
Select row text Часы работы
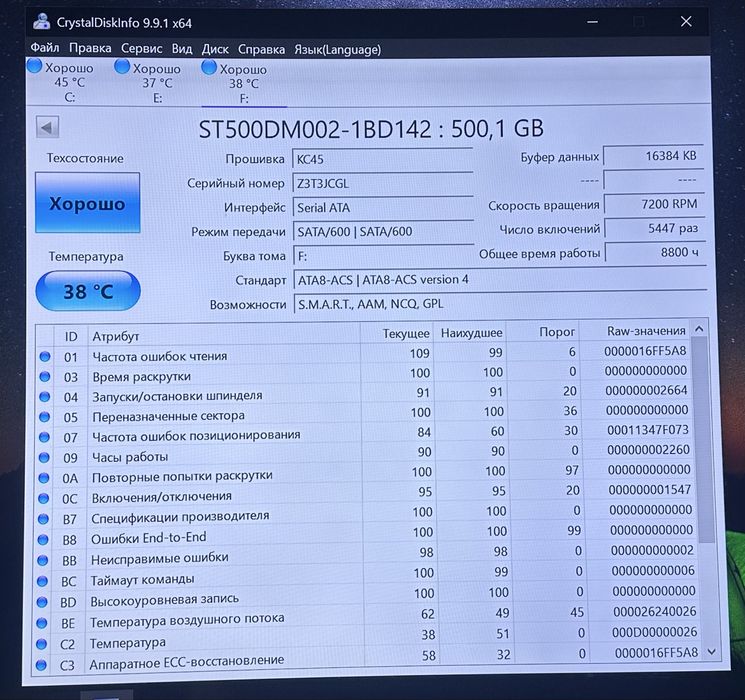click(x=130, y=457)
